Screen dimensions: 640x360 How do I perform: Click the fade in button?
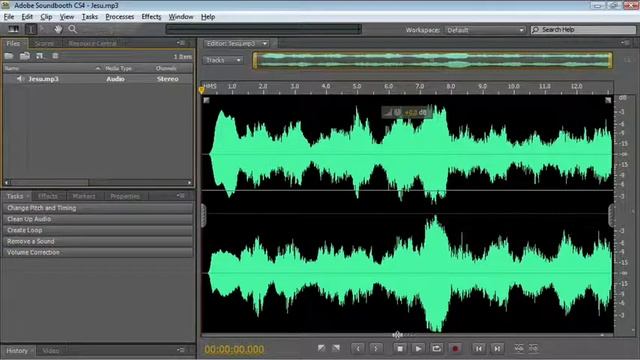point(322,348)
